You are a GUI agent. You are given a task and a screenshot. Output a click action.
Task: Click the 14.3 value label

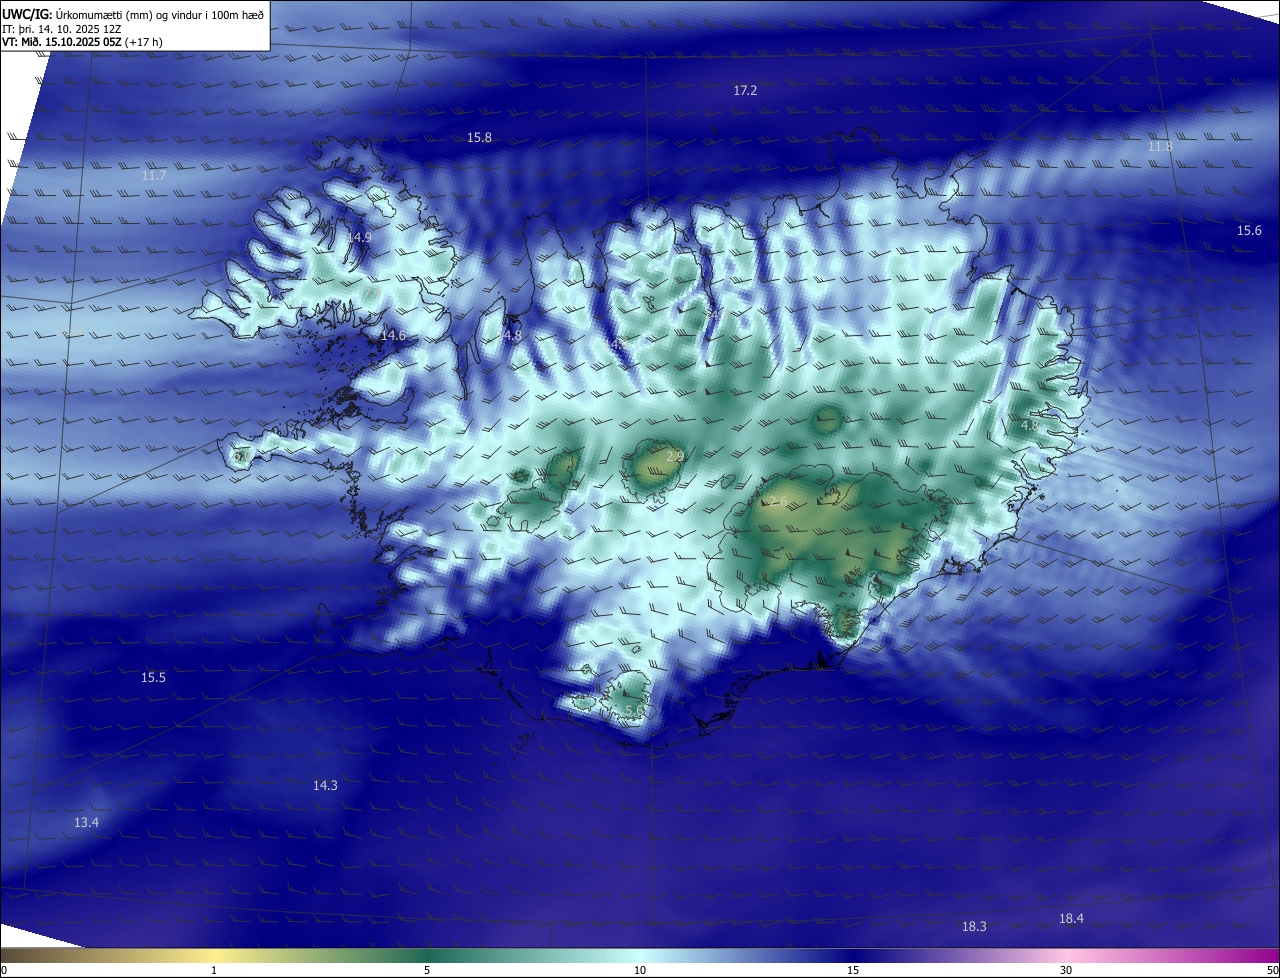tap(325, 786)
